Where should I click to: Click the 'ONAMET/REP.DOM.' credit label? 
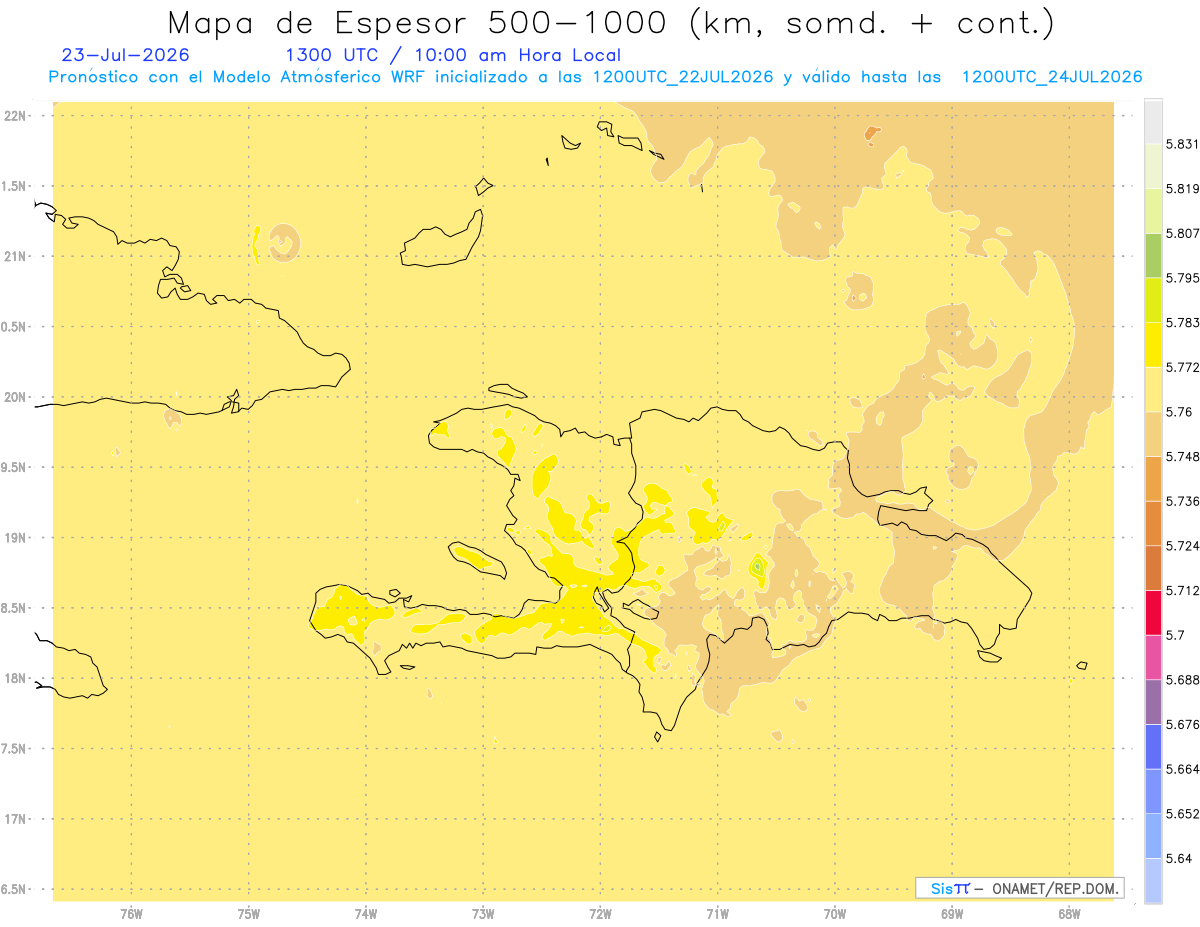coord(1055,888)
